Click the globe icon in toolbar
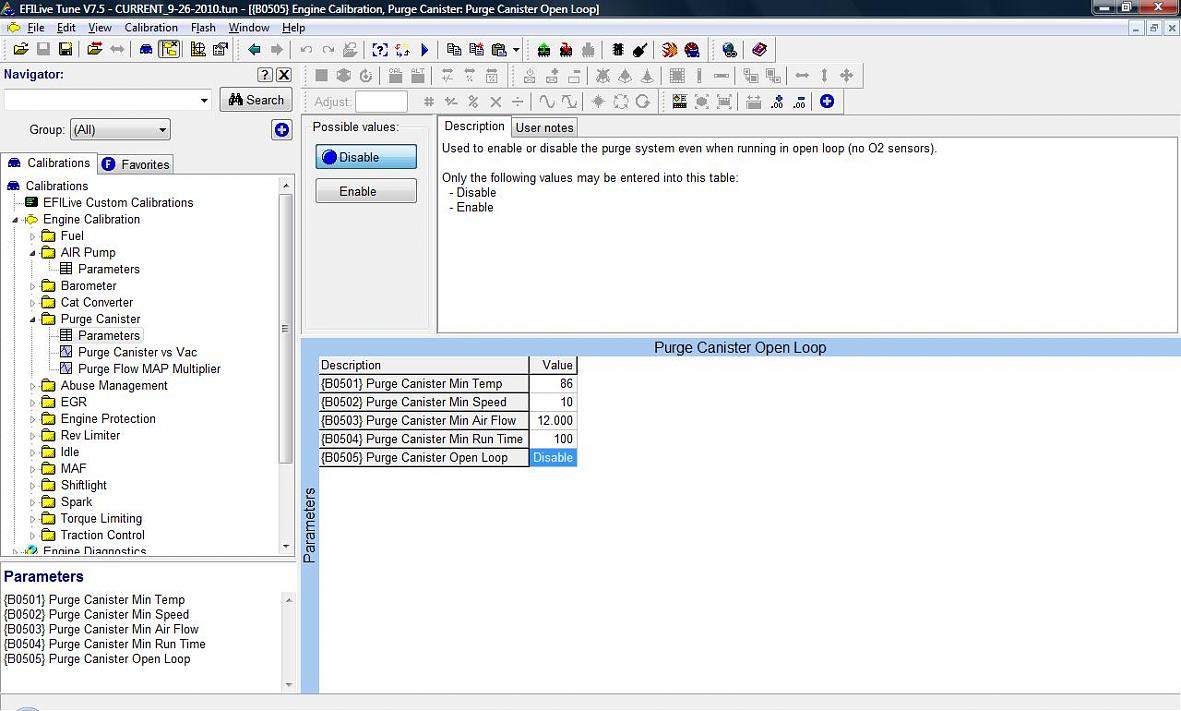This screenshot has height=711, width=1181. click(729, 49)
